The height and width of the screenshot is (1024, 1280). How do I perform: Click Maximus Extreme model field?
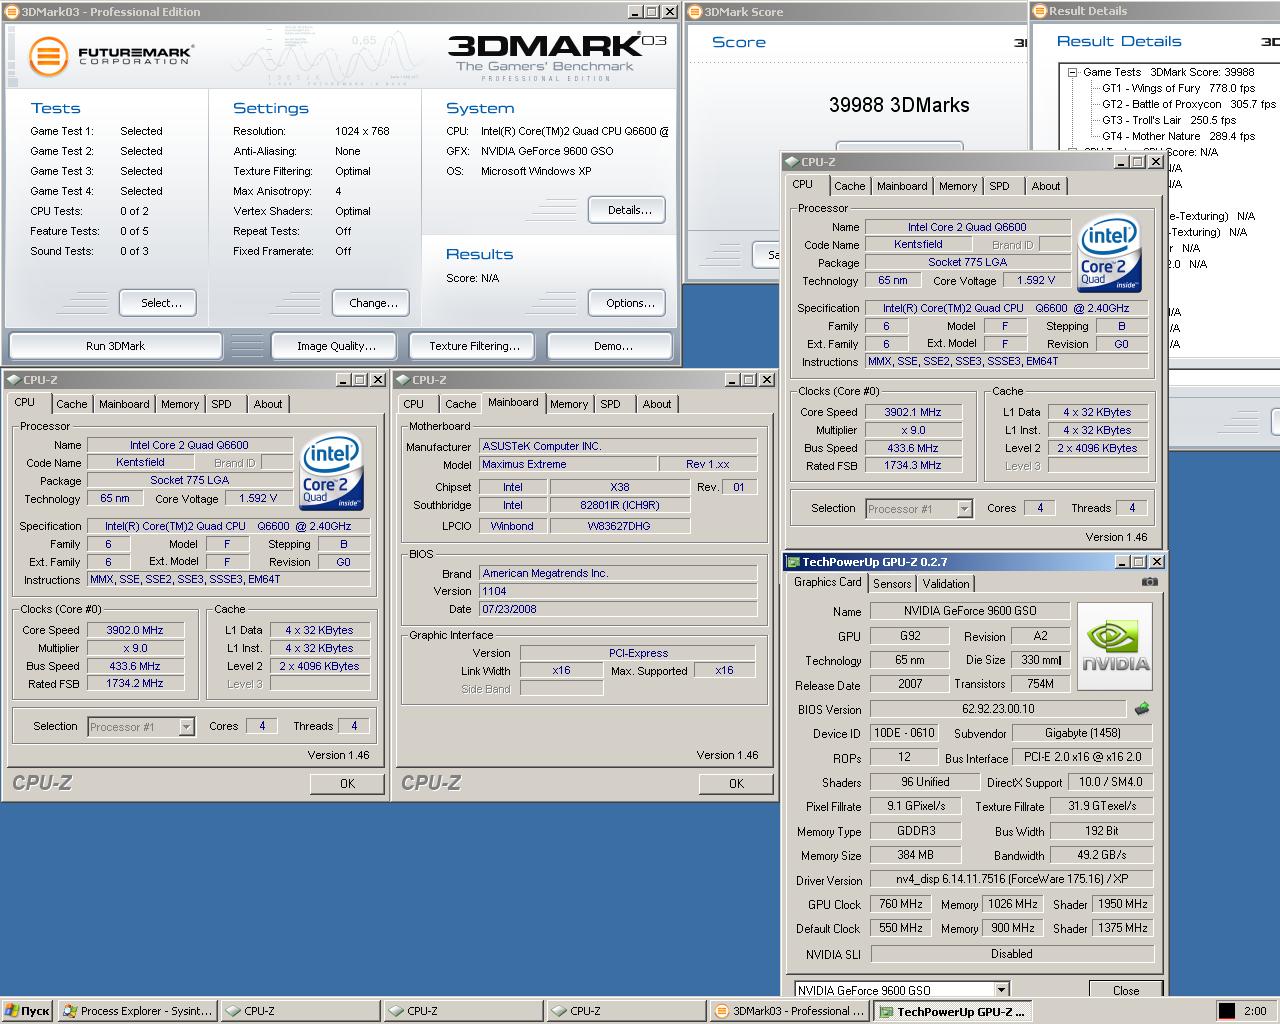[567, 464]
